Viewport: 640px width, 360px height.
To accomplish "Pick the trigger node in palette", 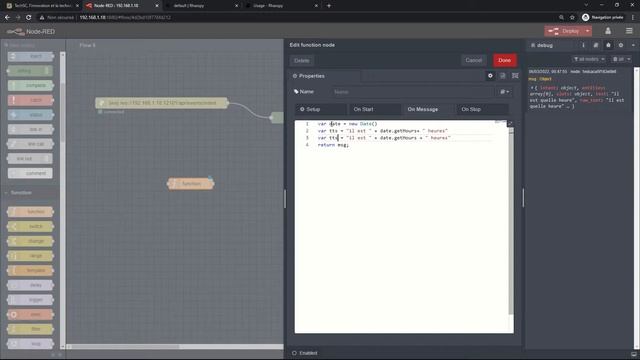I will point(30,300).
